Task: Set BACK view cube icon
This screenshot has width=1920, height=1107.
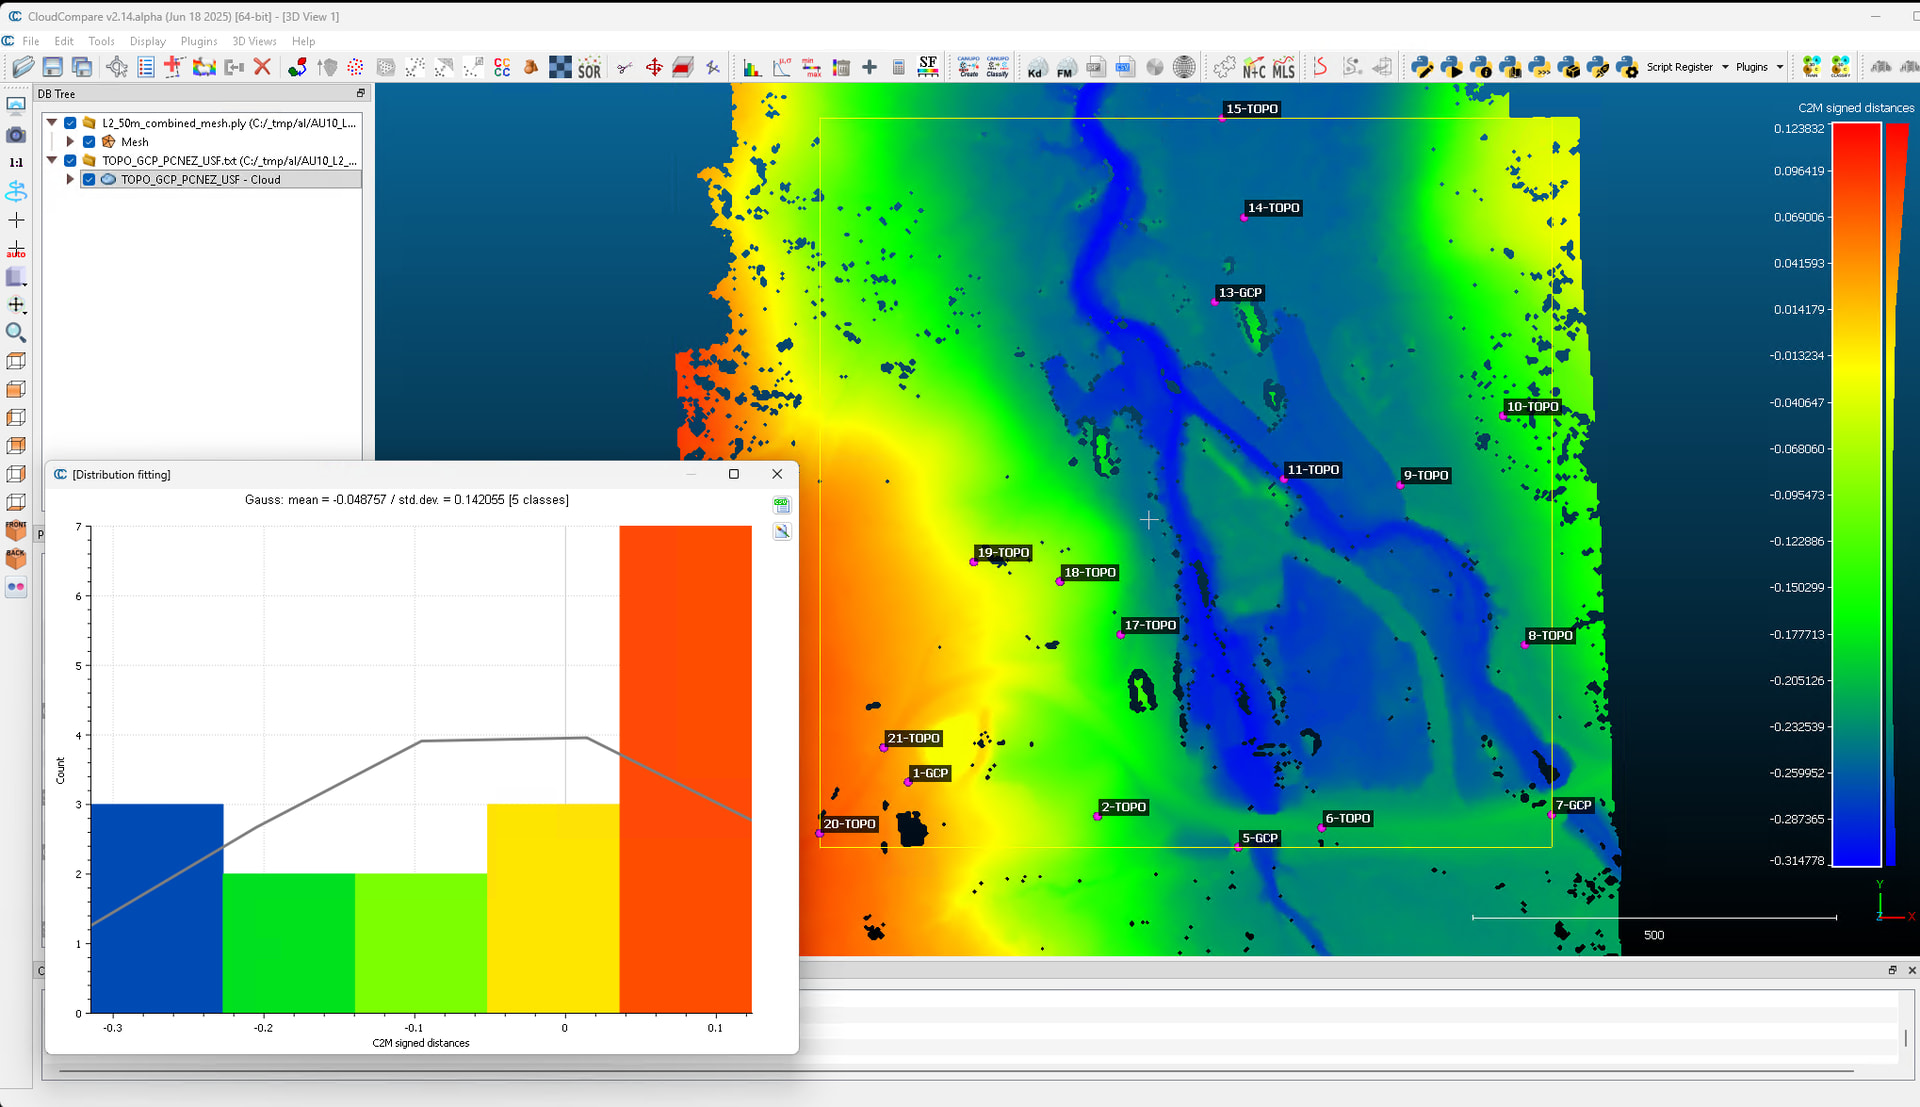Action: click(x=16, y=558)
